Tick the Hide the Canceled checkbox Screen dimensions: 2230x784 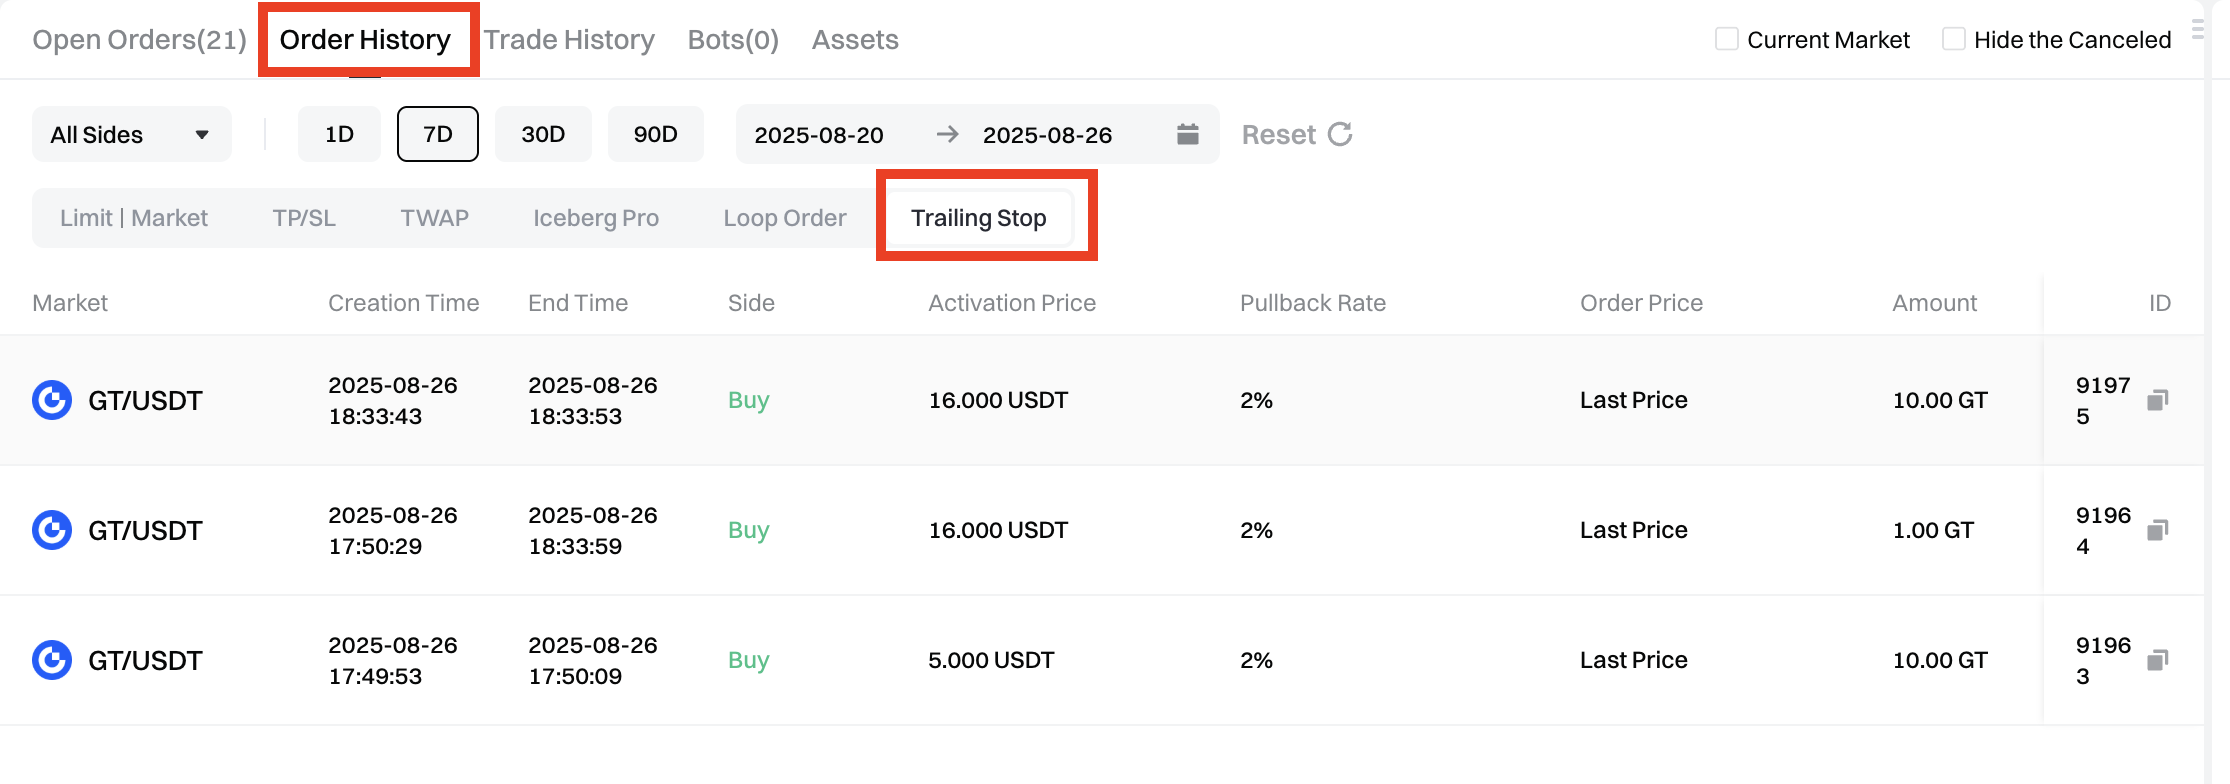click(x=1953, y=39)
